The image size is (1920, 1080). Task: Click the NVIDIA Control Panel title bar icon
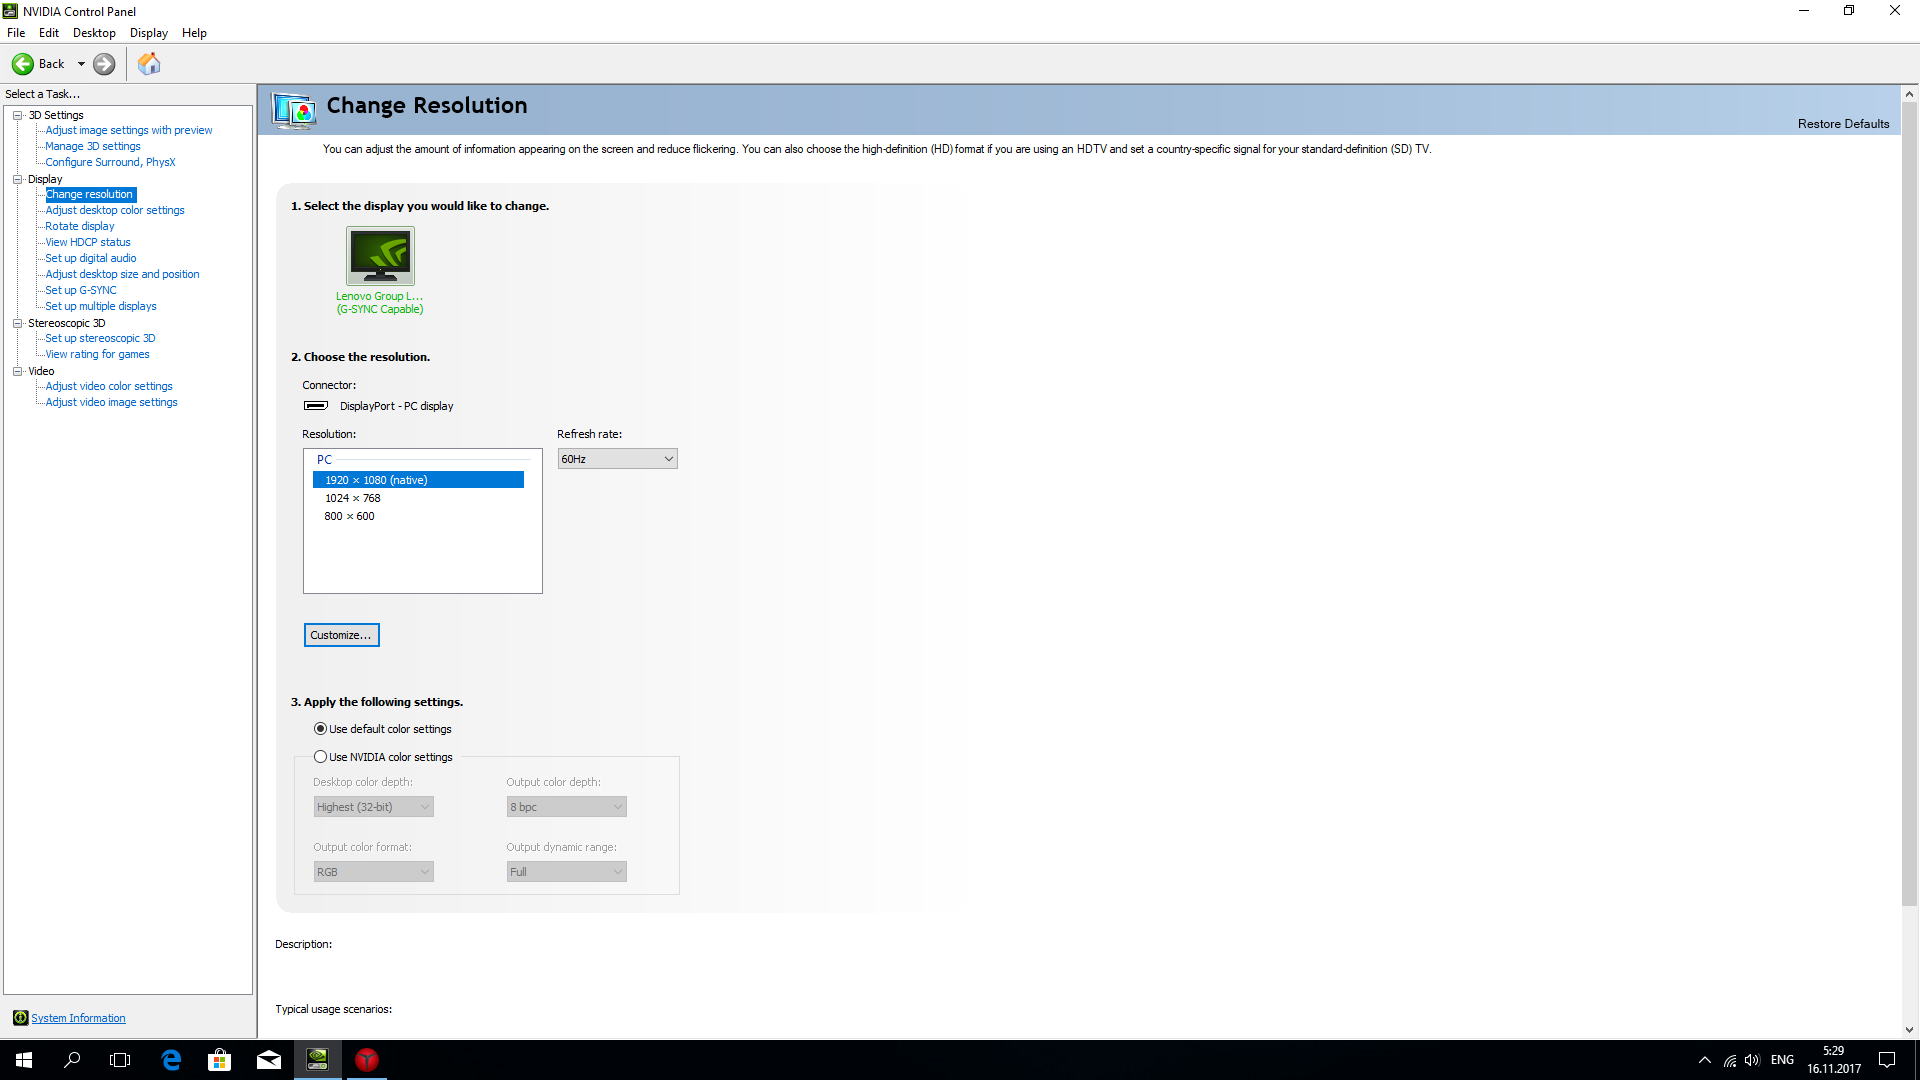pos(10,11)
